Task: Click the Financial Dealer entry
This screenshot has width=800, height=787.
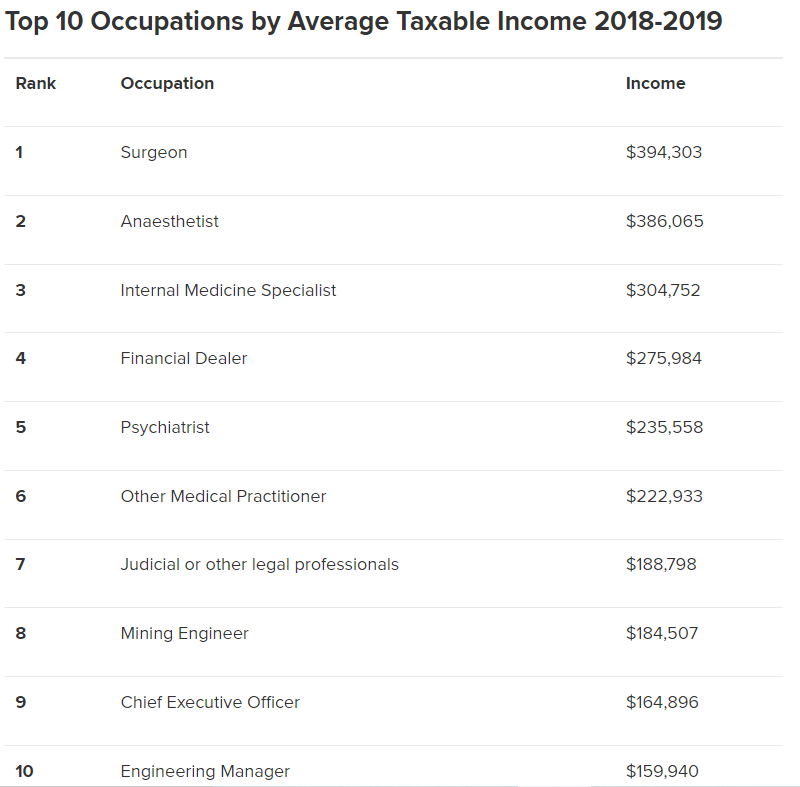Action: coord(184,358)
